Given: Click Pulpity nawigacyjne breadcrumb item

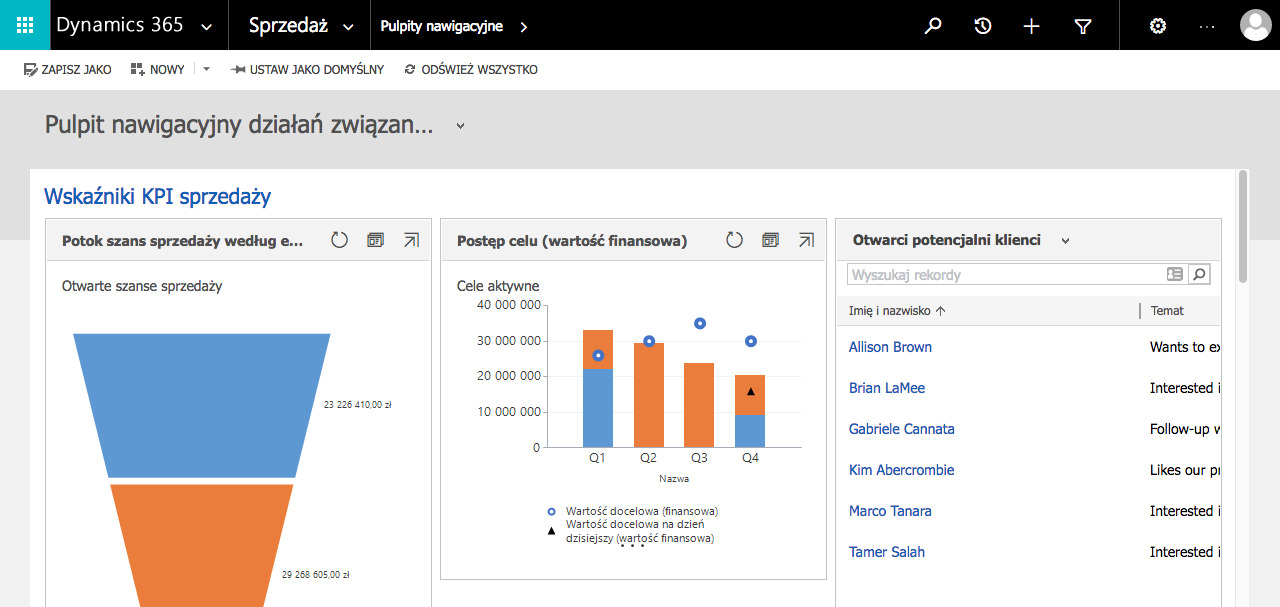Looking at the screenshot, I should click(x=441, y=26).
